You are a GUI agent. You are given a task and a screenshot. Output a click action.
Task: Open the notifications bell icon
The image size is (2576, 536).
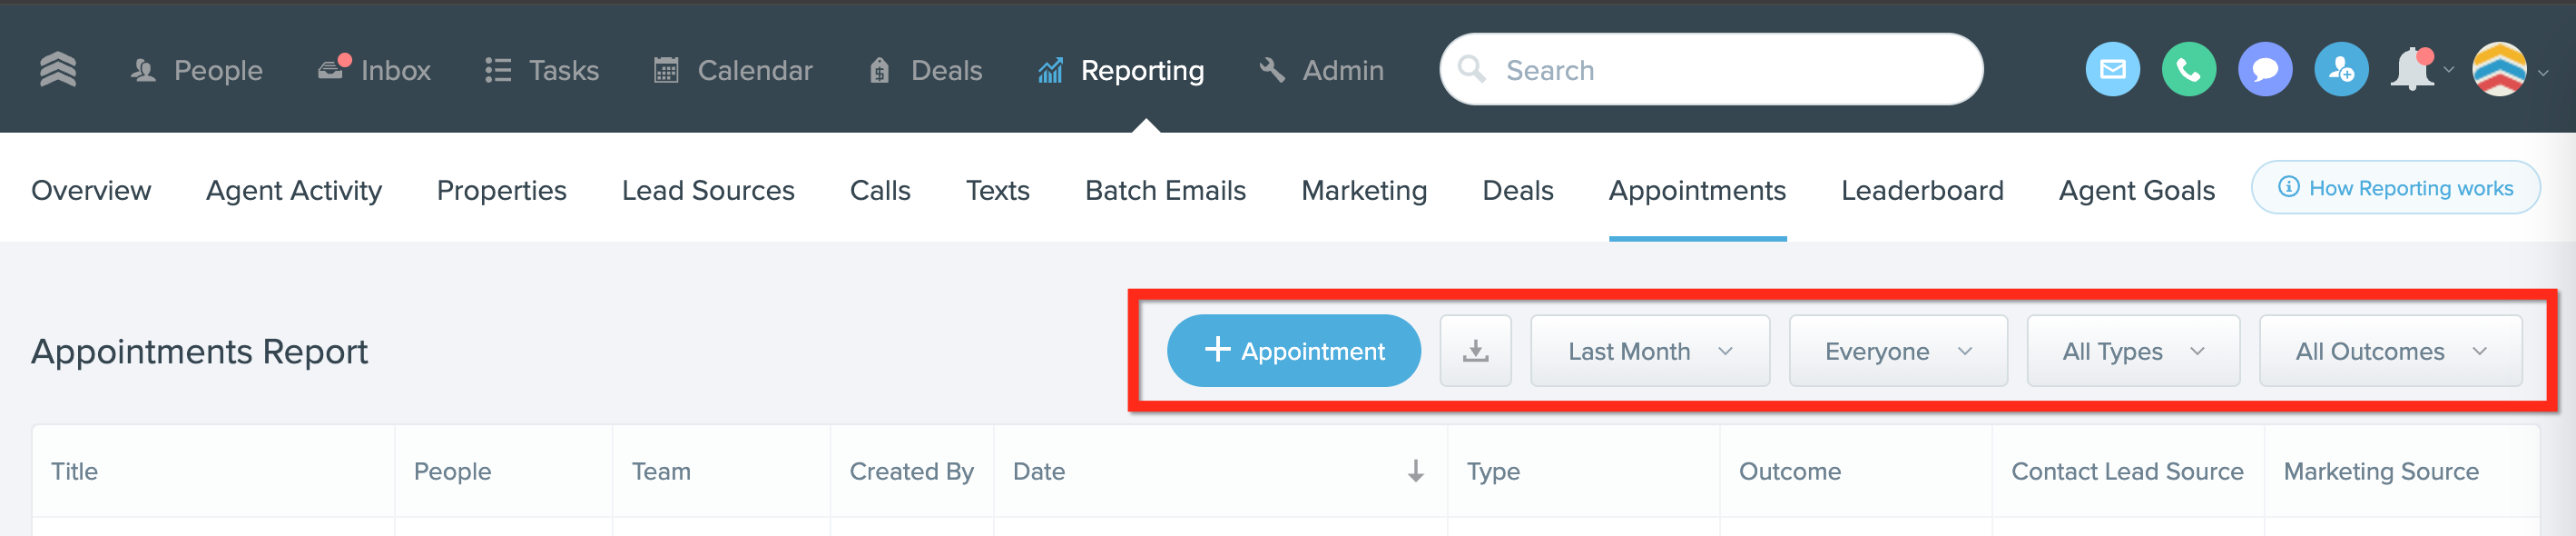tap(2413, 70)
